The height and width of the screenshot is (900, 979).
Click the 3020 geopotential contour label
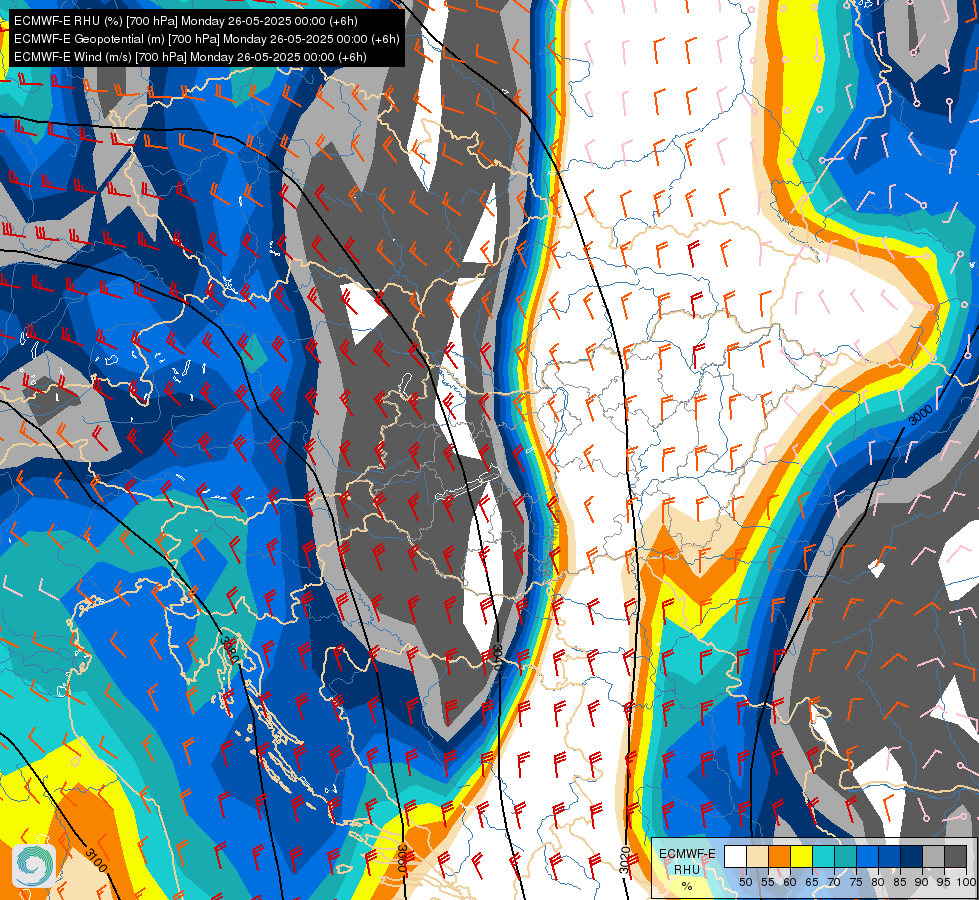625,860
